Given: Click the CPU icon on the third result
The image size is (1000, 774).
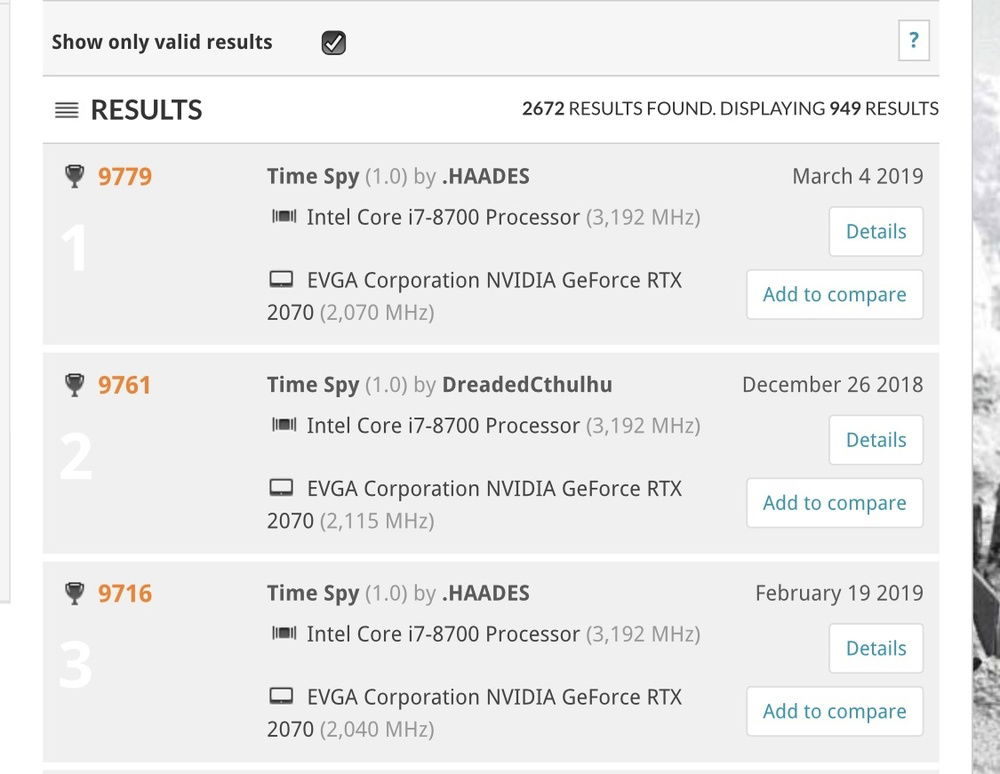Looking at the screenshot, I should point(283,633).
